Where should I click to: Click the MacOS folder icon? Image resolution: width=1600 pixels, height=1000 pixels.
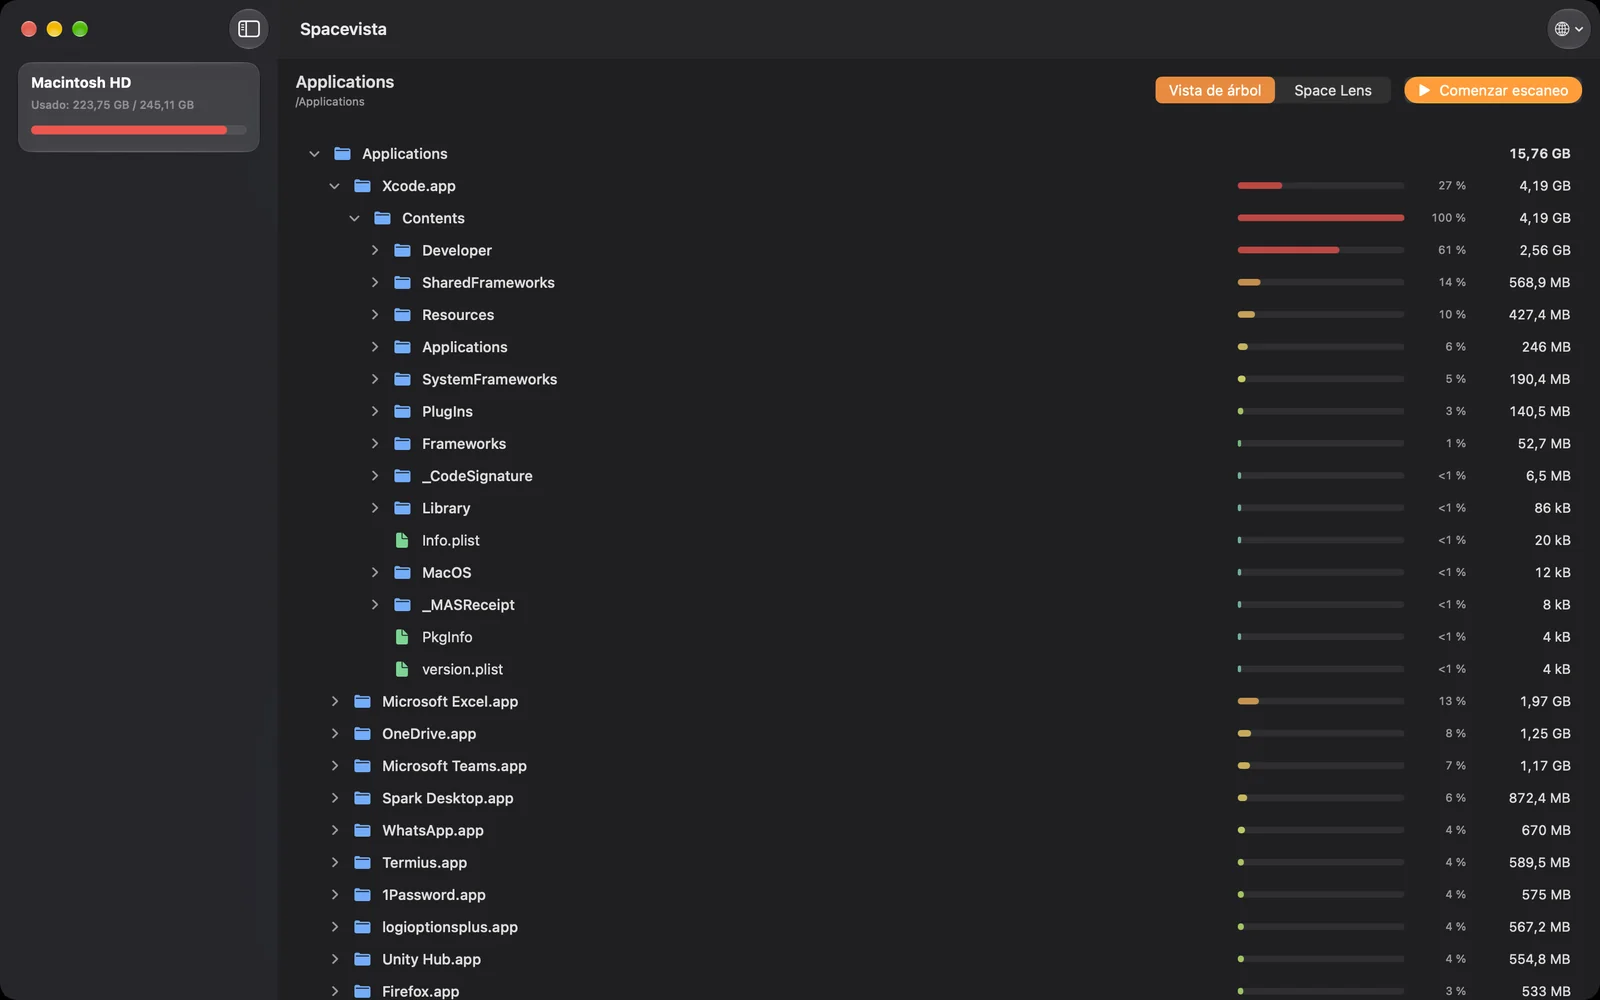pyautogui.click(x=402, y=573)
